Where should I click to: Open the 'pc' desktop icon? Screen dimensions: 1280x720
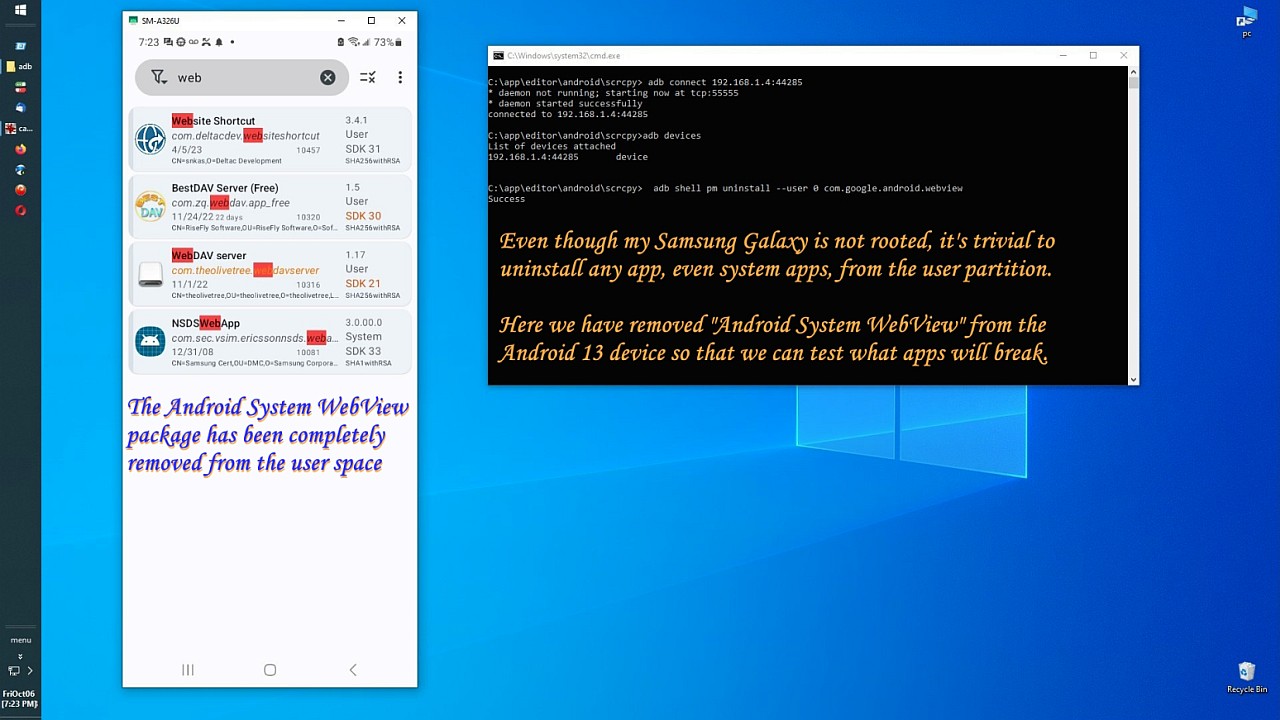[x=1246, y=22]
